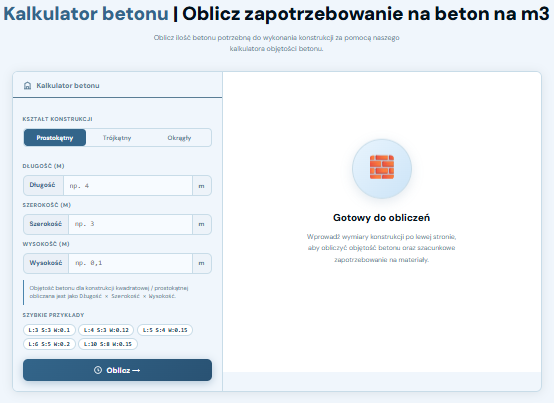
Task: Apply the example L:5 S:4 W:0.15
Action: click(x=165, y=330)
